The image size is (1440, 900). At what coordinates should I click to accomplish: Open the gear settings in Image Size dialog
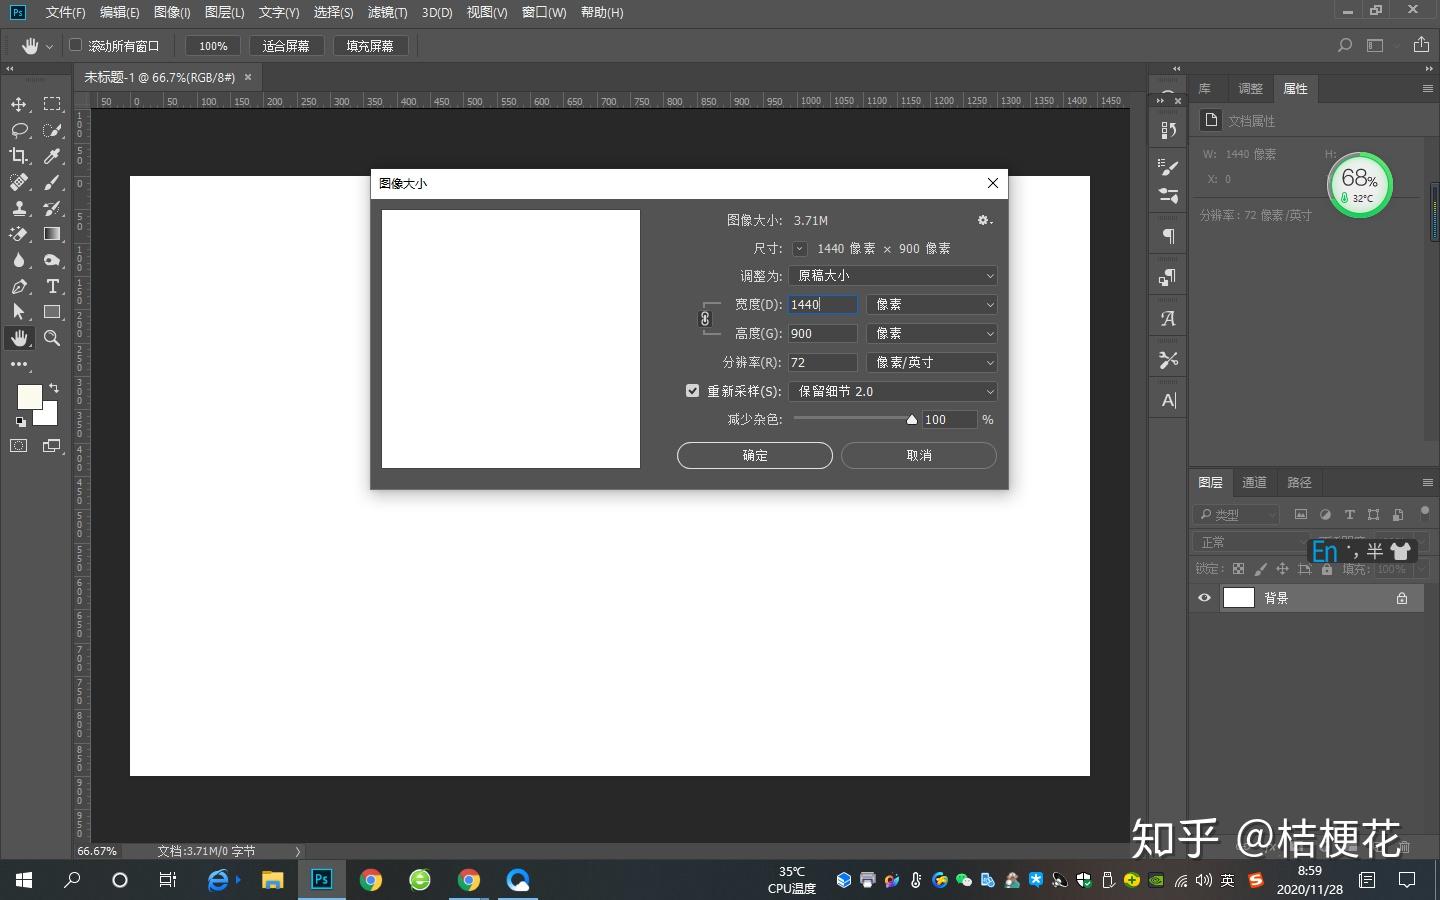[984, 220]
